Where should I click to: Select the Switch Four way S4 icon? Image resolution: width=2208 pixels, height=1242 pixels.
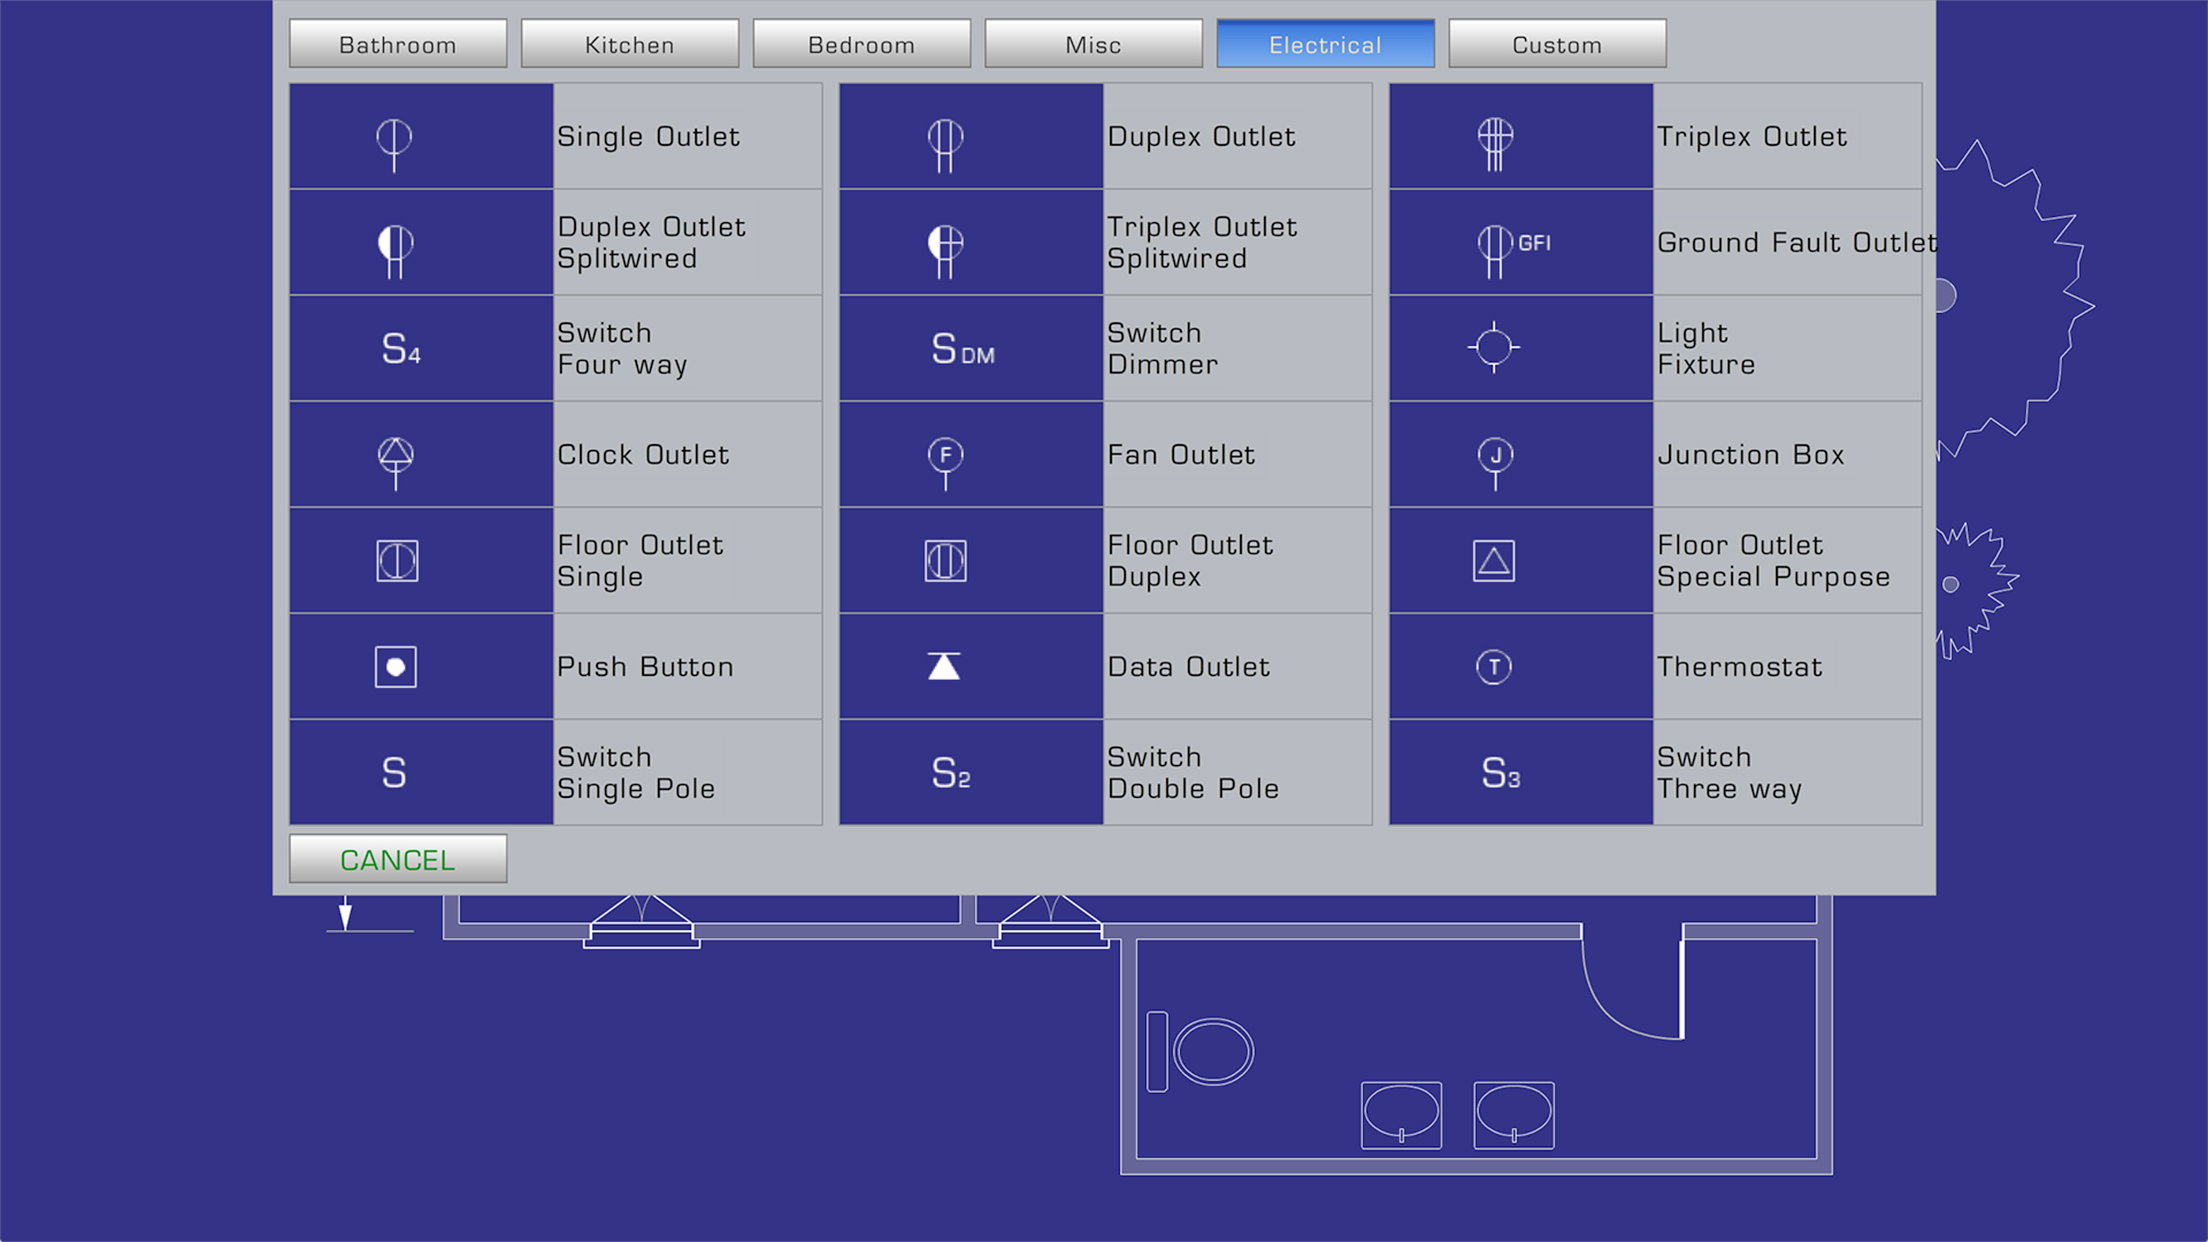point(400,349)
